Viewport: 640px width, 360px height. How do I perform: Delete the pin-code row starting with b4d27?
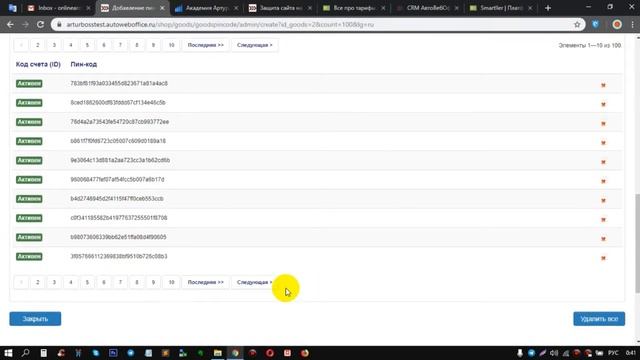(603, 200)
